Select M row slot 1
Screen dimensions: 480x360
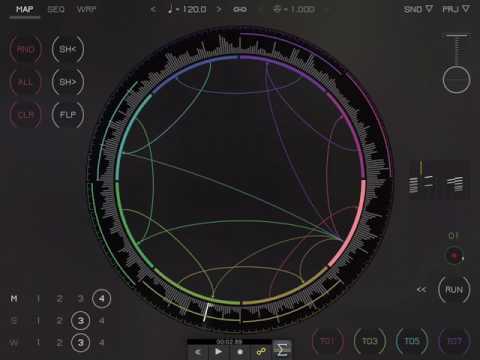38,299
